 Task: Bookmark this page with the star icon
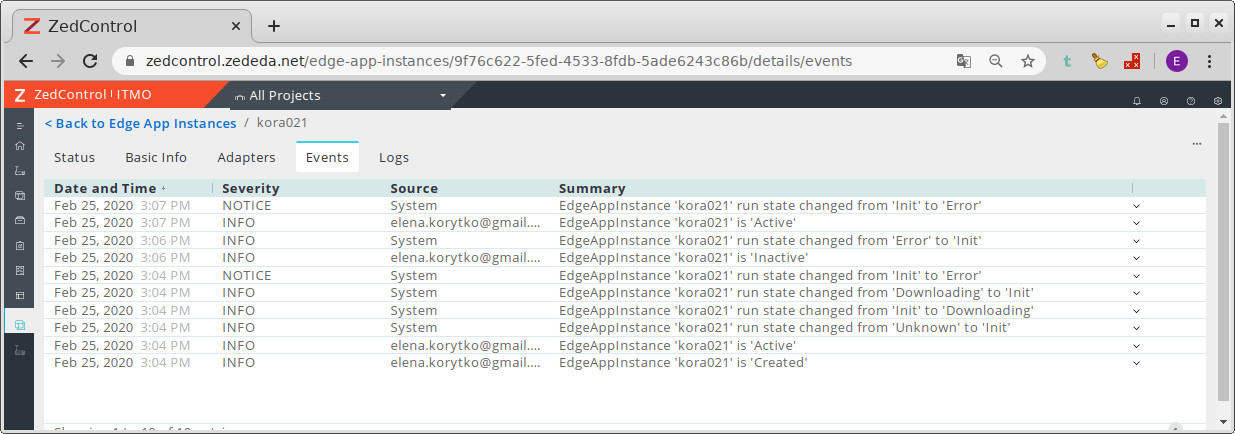pos(1027,61)
